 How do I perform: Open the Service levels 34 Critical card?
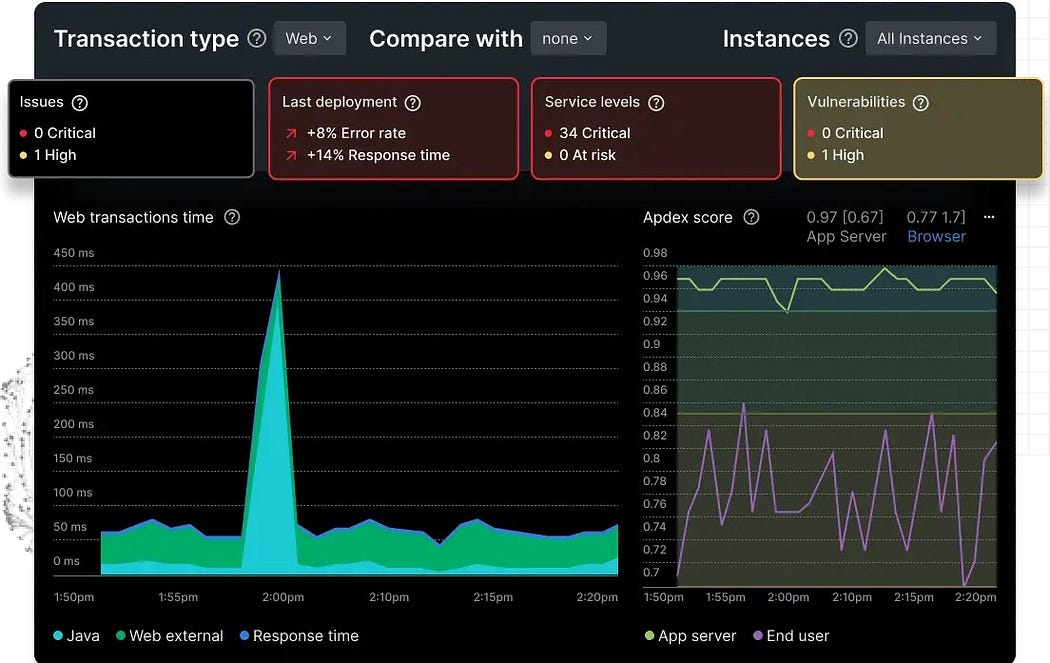(655, 129)
